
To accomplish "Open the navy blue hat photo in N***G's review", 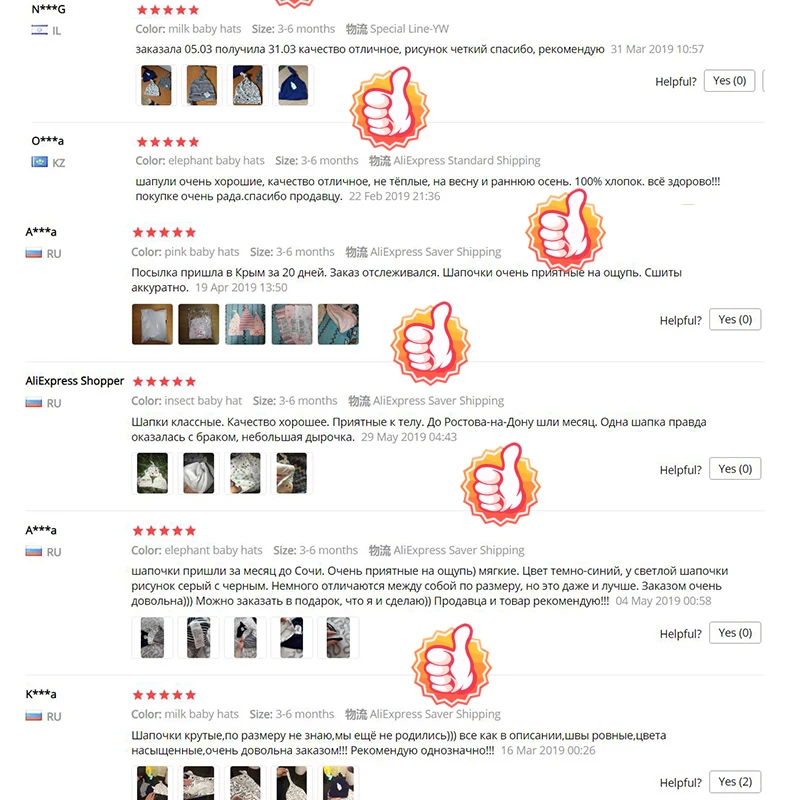I will 293,85.
